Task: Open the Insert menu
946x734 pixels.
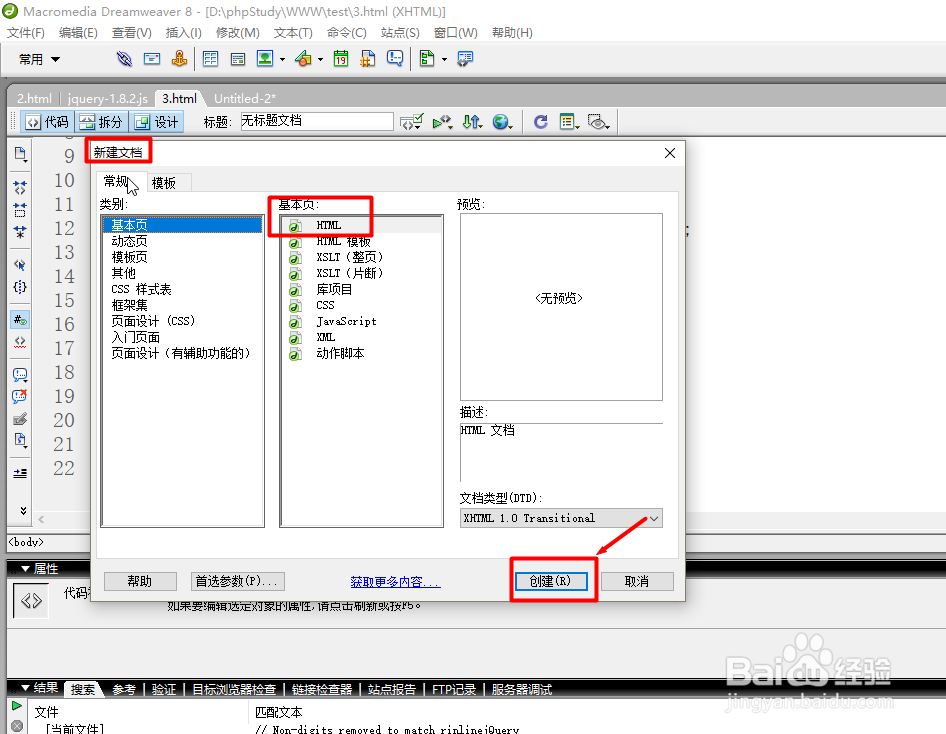Action: click(x=183, y=33)
